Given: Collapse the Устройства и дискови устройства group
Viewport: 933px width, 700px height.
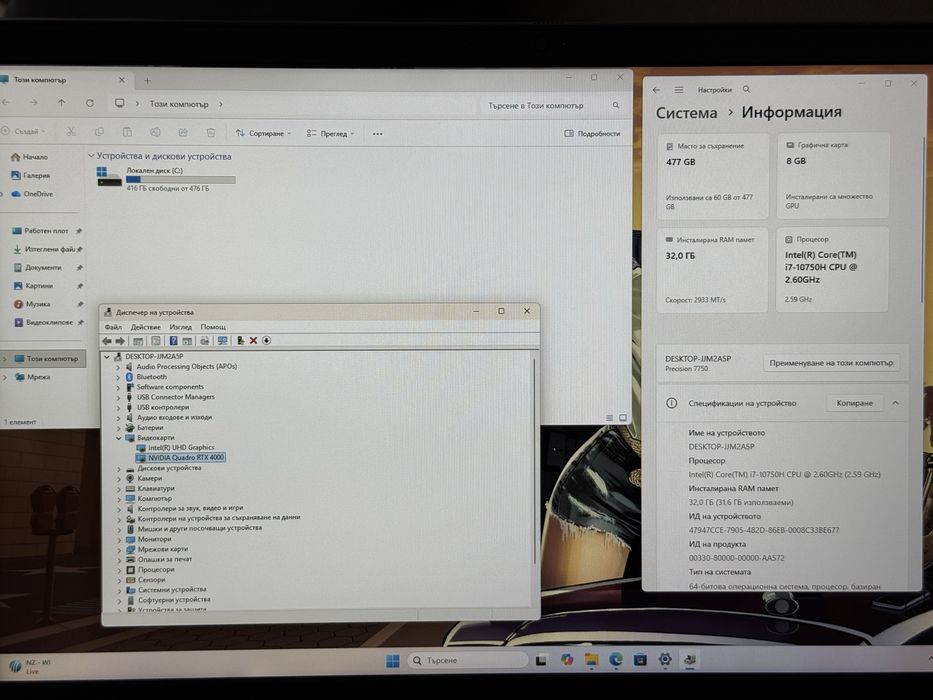Looking at the screenshot, I should [x=91, y=156].
